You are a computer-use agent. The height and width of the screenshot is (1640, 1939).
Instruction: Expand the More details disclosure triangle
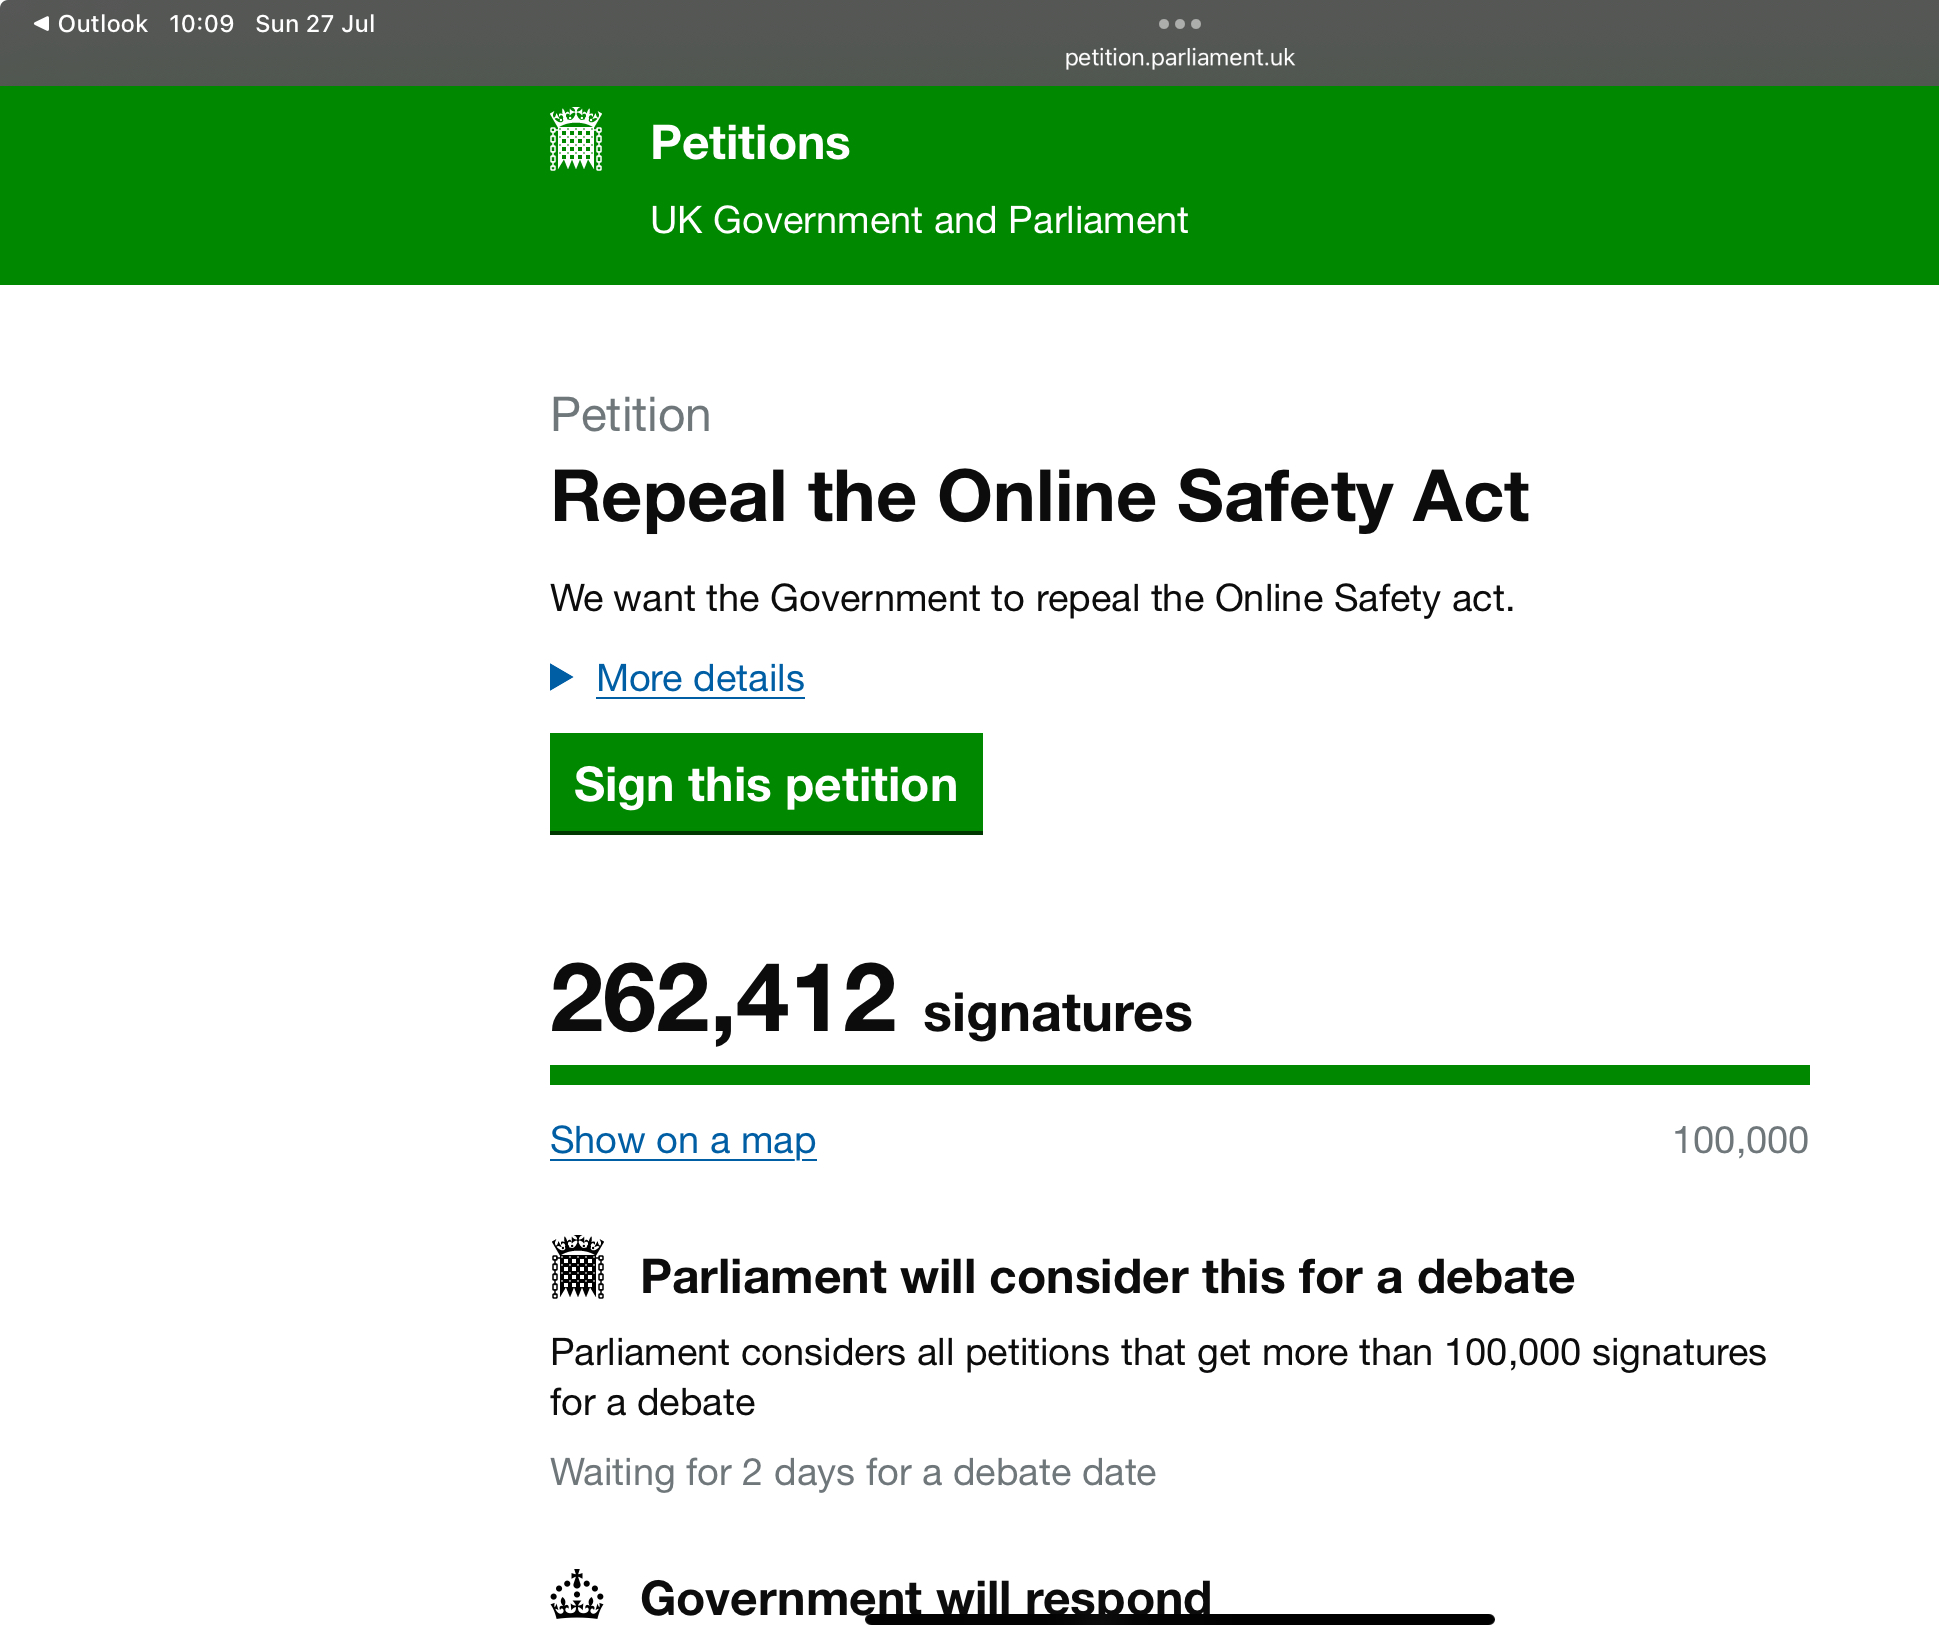click(562, 678)
